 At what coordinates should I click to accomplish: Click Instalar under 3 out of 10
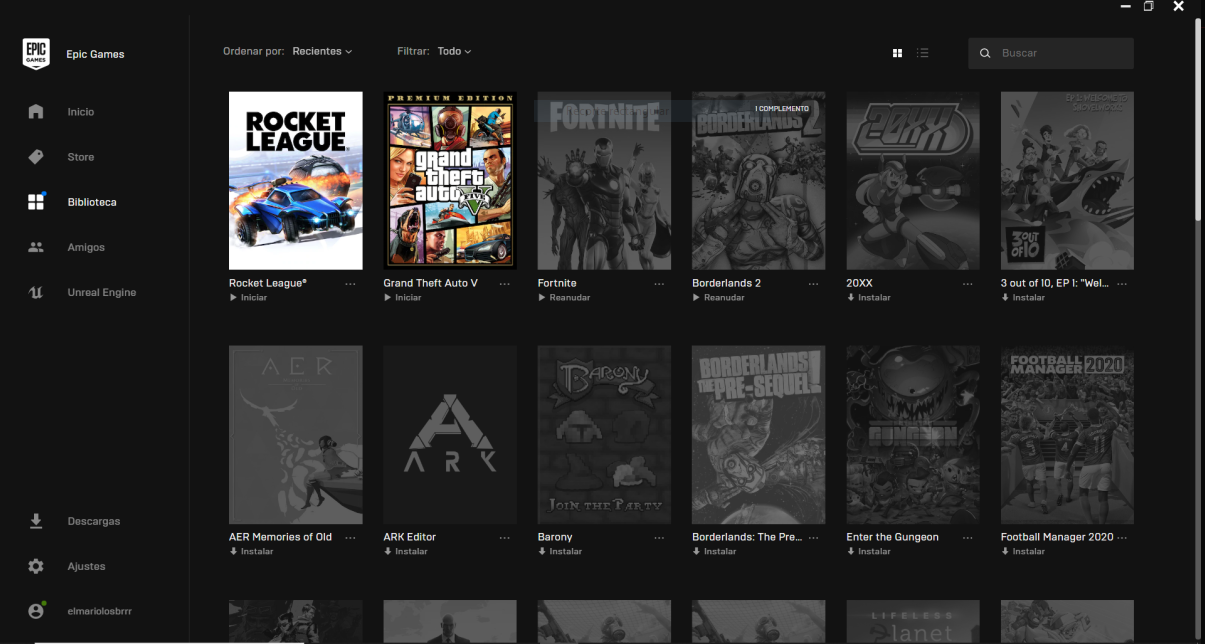pos(1023,298)
